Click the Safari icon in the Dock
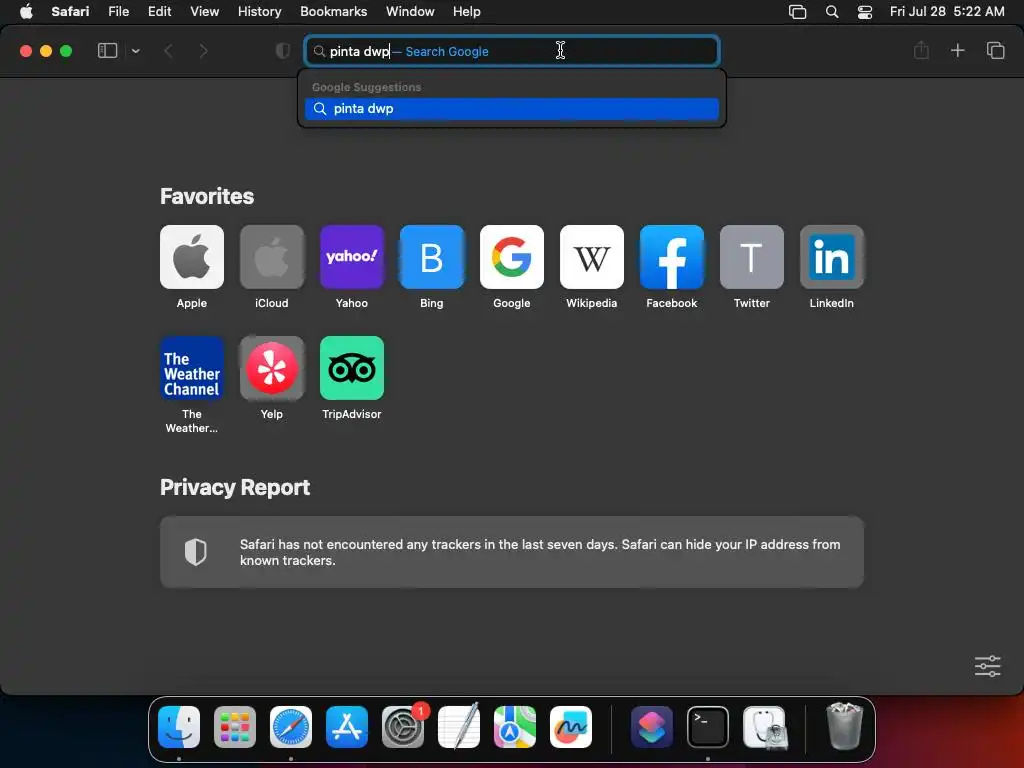 click(291, 727)
